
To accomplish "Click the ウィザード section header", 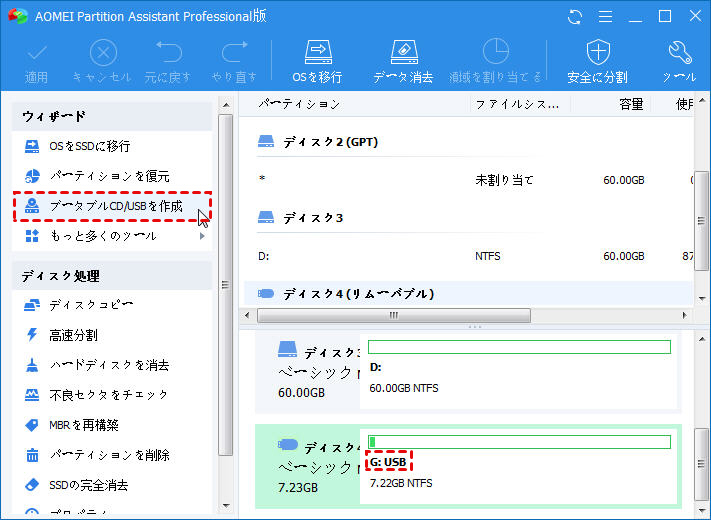I will (112, 117).
